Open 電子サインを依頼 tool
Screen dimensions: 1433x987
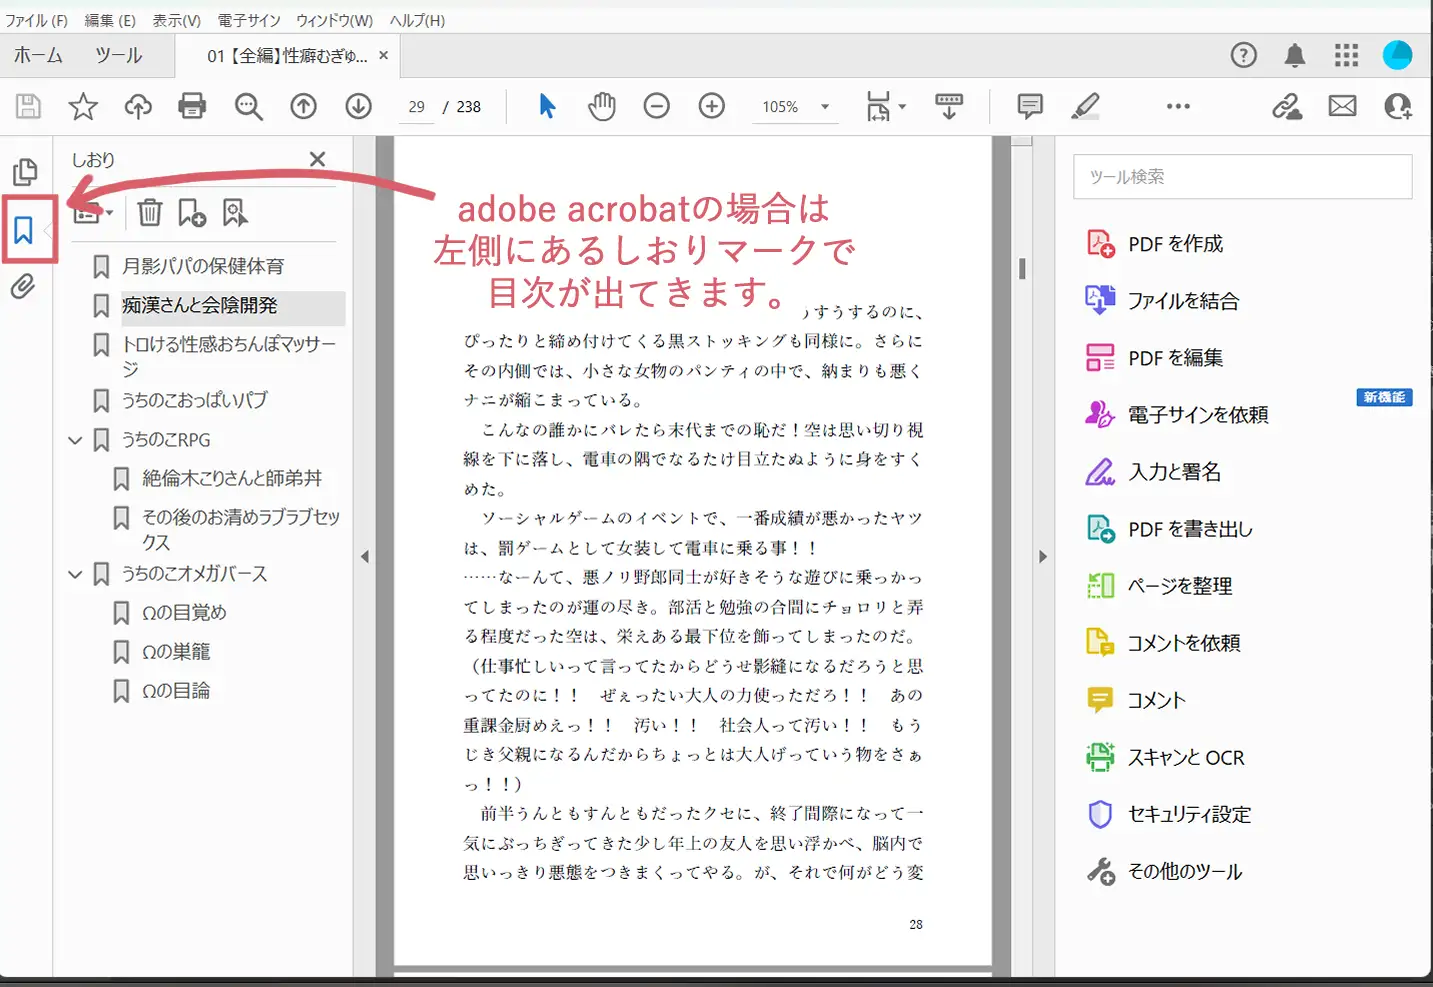pyautogui.click(x=1177, y=415)
